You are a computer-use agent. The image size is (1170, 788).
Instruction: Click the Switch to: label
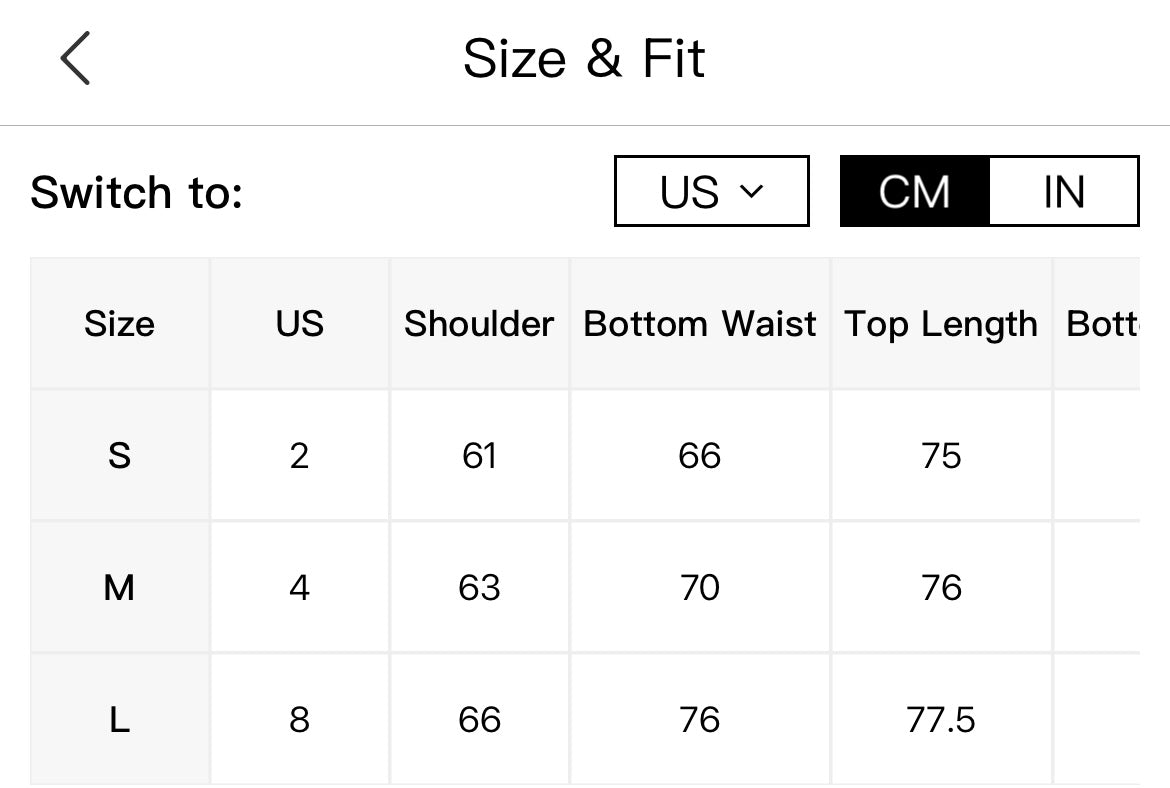137,193
